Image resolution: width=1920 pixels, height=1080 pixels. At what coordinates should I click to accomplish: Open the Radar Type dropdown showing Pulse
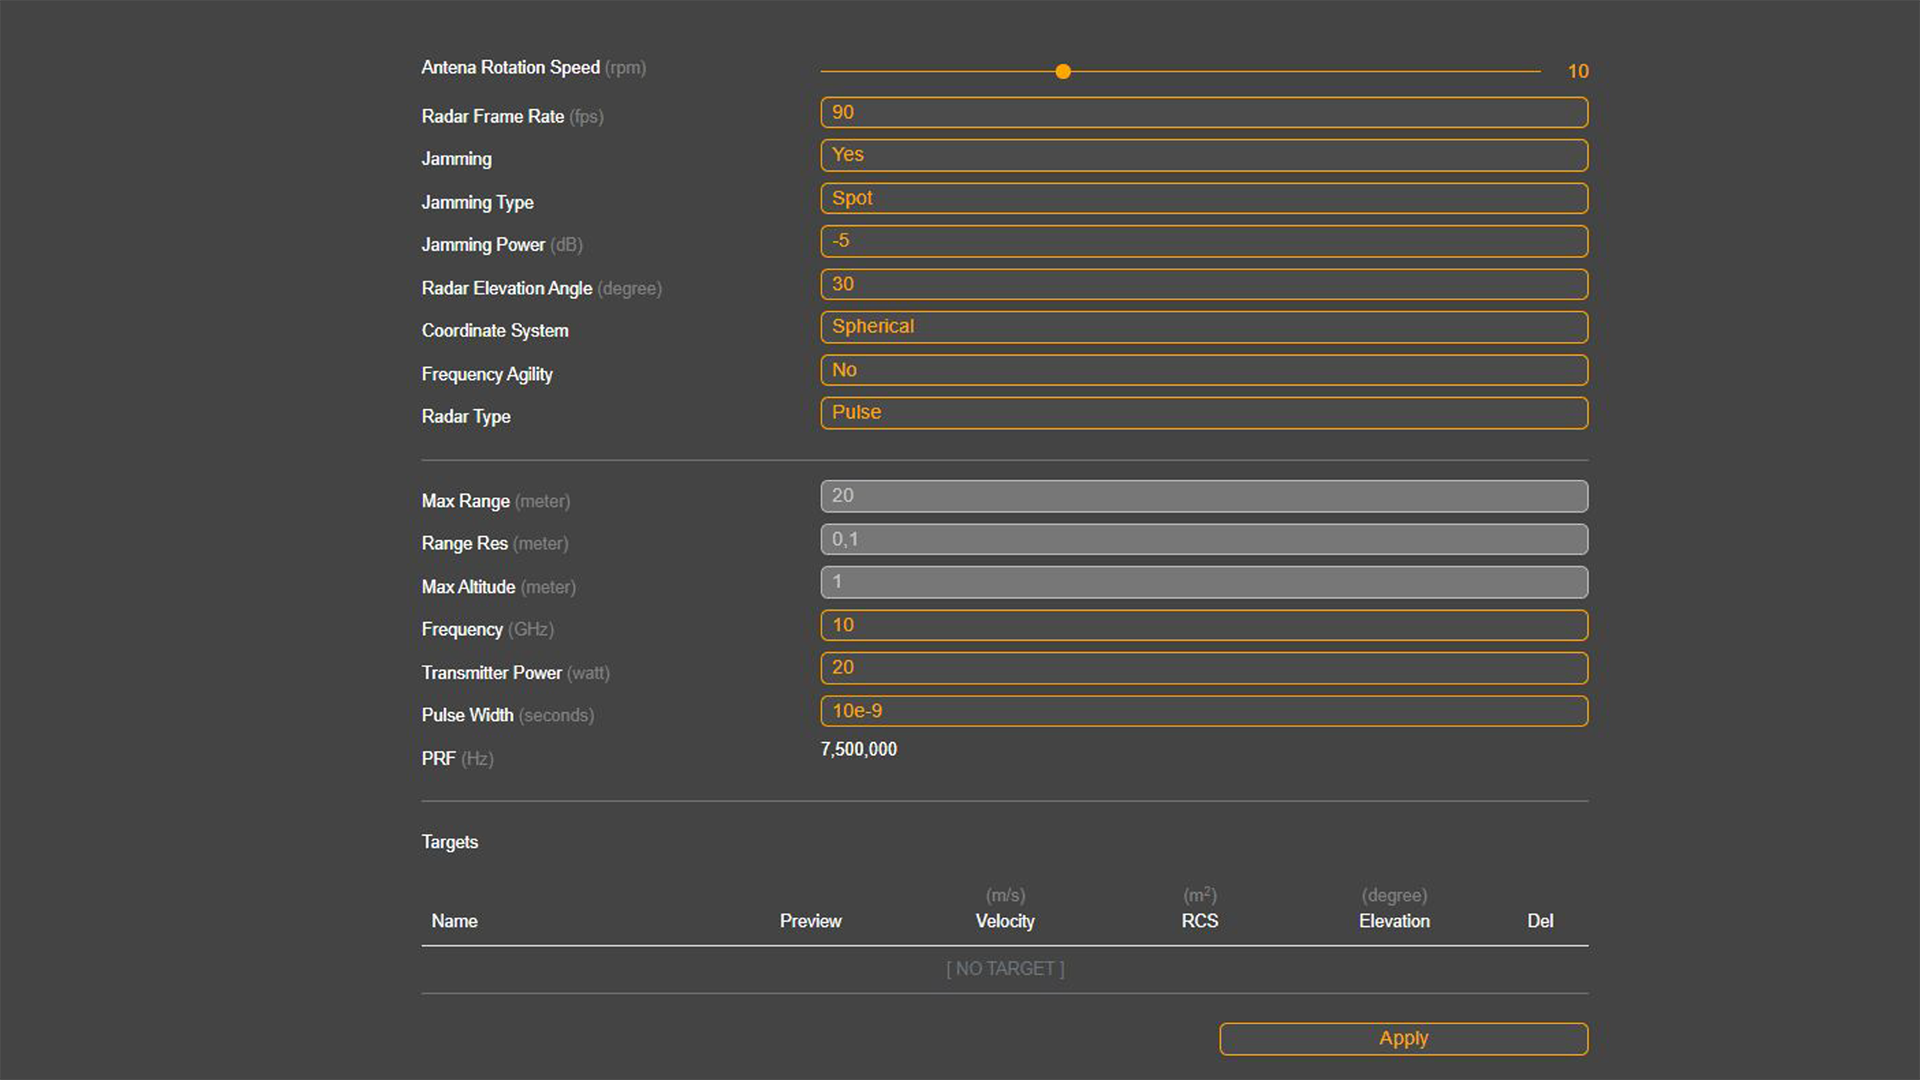point(1203,413)
